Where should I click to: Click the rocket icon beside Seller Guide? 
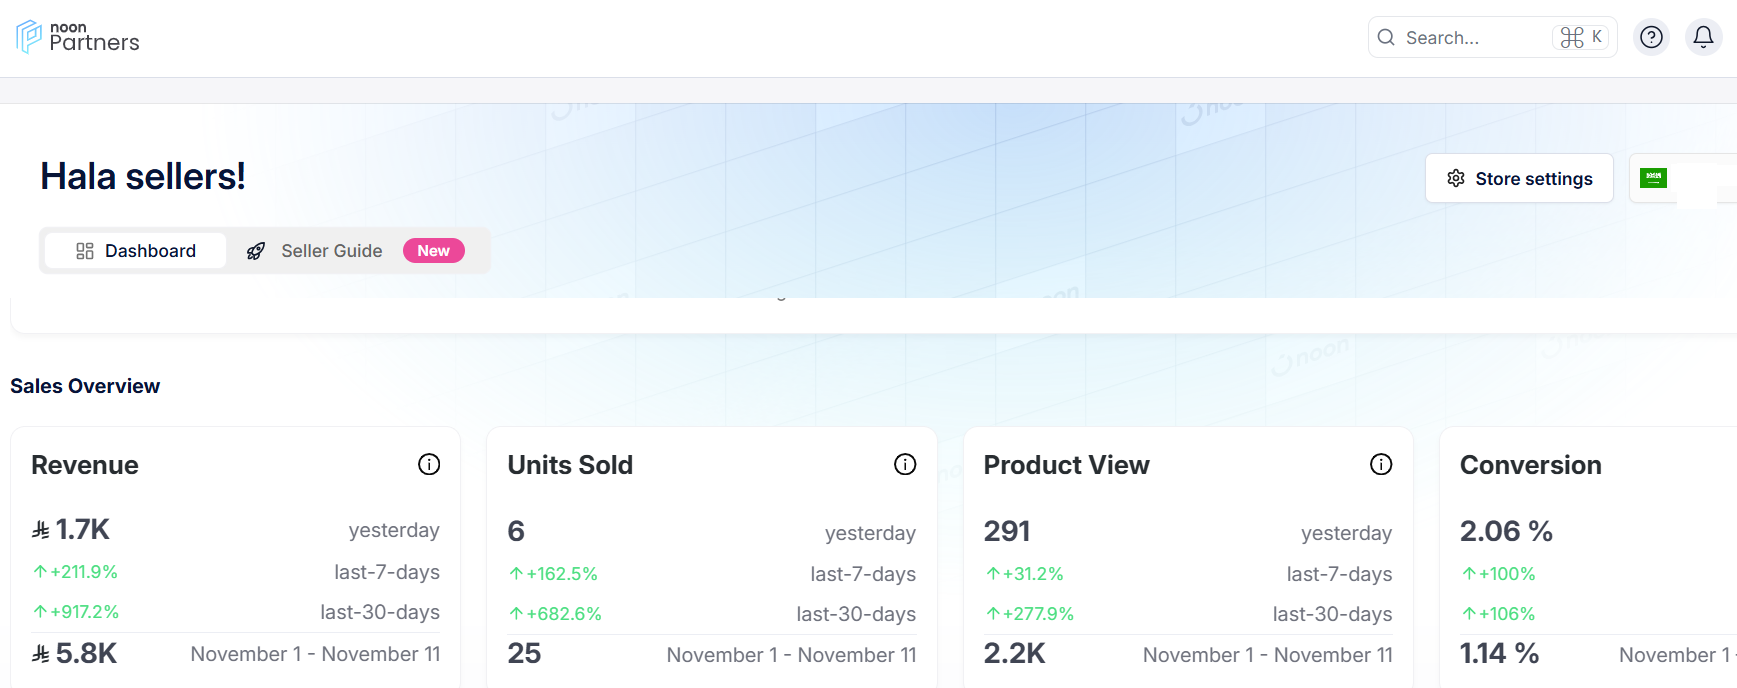click(257, 250)
